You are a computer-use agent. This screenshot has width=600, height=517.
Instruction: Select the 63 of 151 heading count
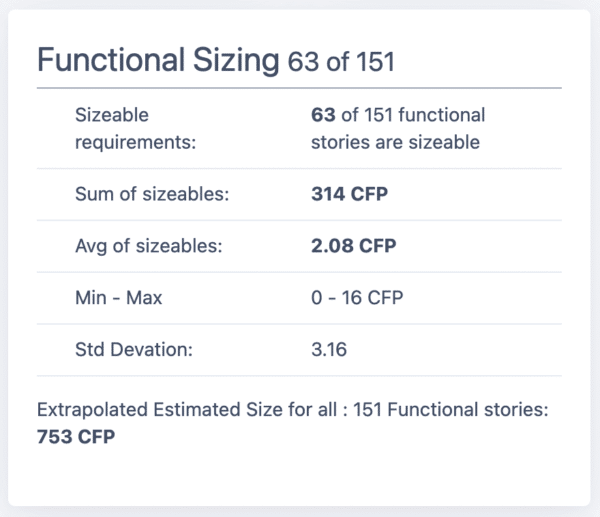(x=341, y=62)
